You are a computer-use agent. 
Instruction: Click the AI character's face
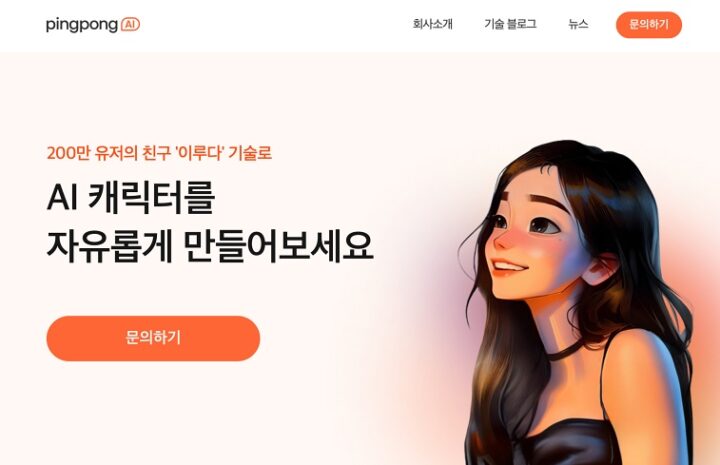pyautogui.click(x=535, y=234)
